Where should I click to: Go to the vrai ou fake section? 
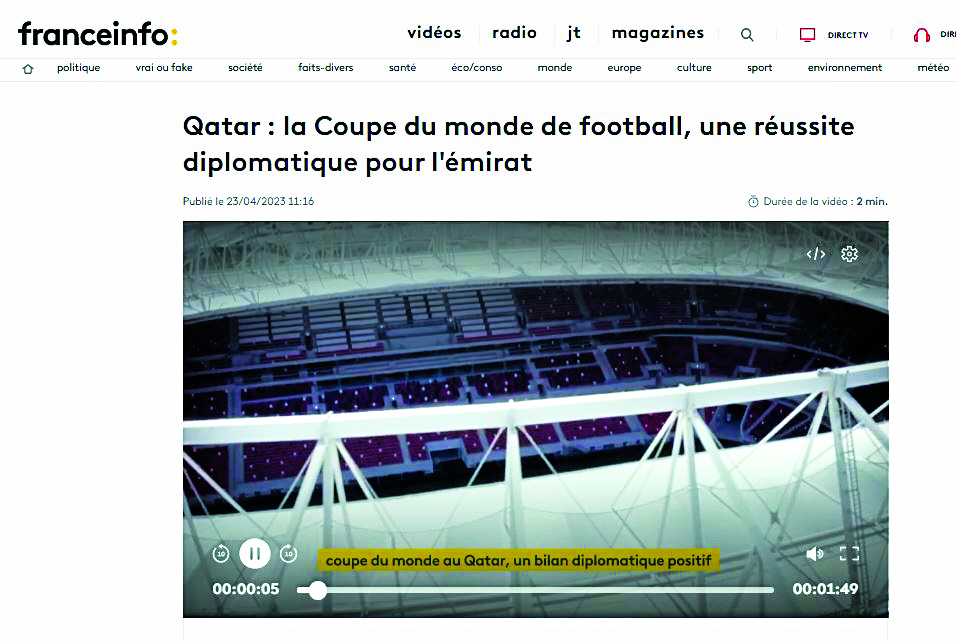click(164, 68)
